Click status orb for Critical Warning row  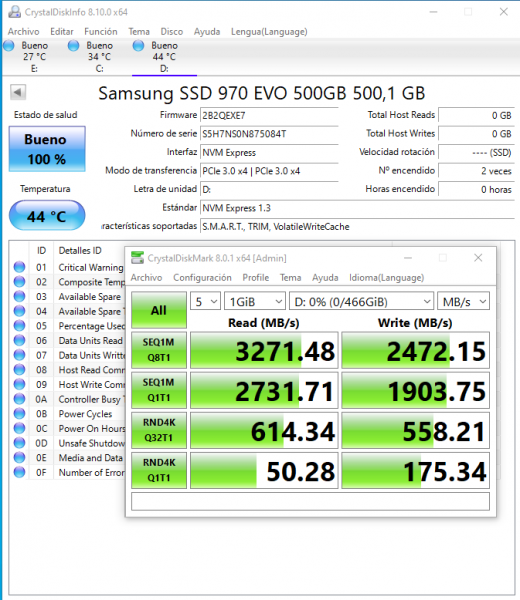[x=20, y=267]
